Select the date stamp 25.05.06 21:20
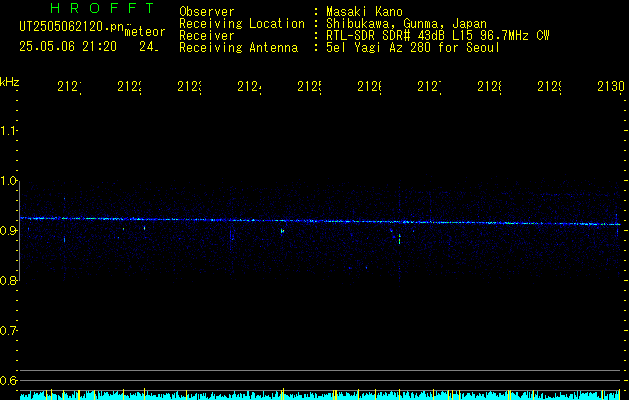629x400 pixels. [x=68, y=47]
